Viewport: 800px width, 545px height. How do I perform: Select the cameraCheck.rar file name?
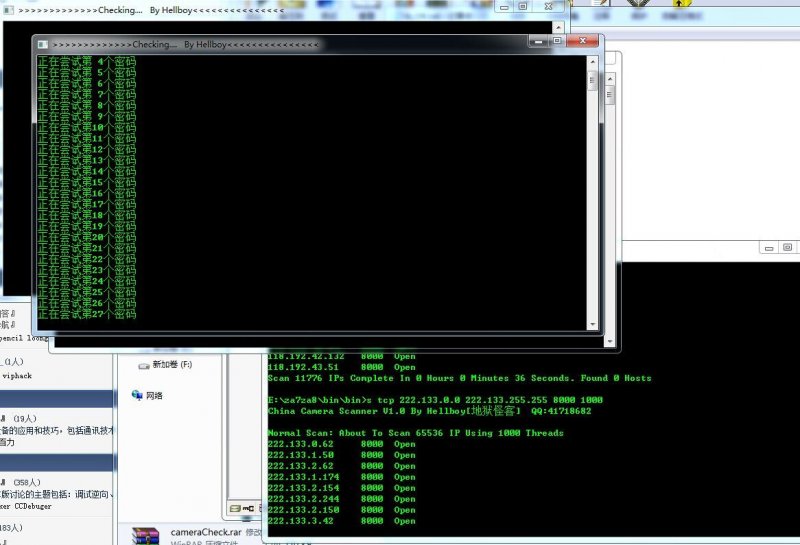pyautogui.click(x=206, y=532)
